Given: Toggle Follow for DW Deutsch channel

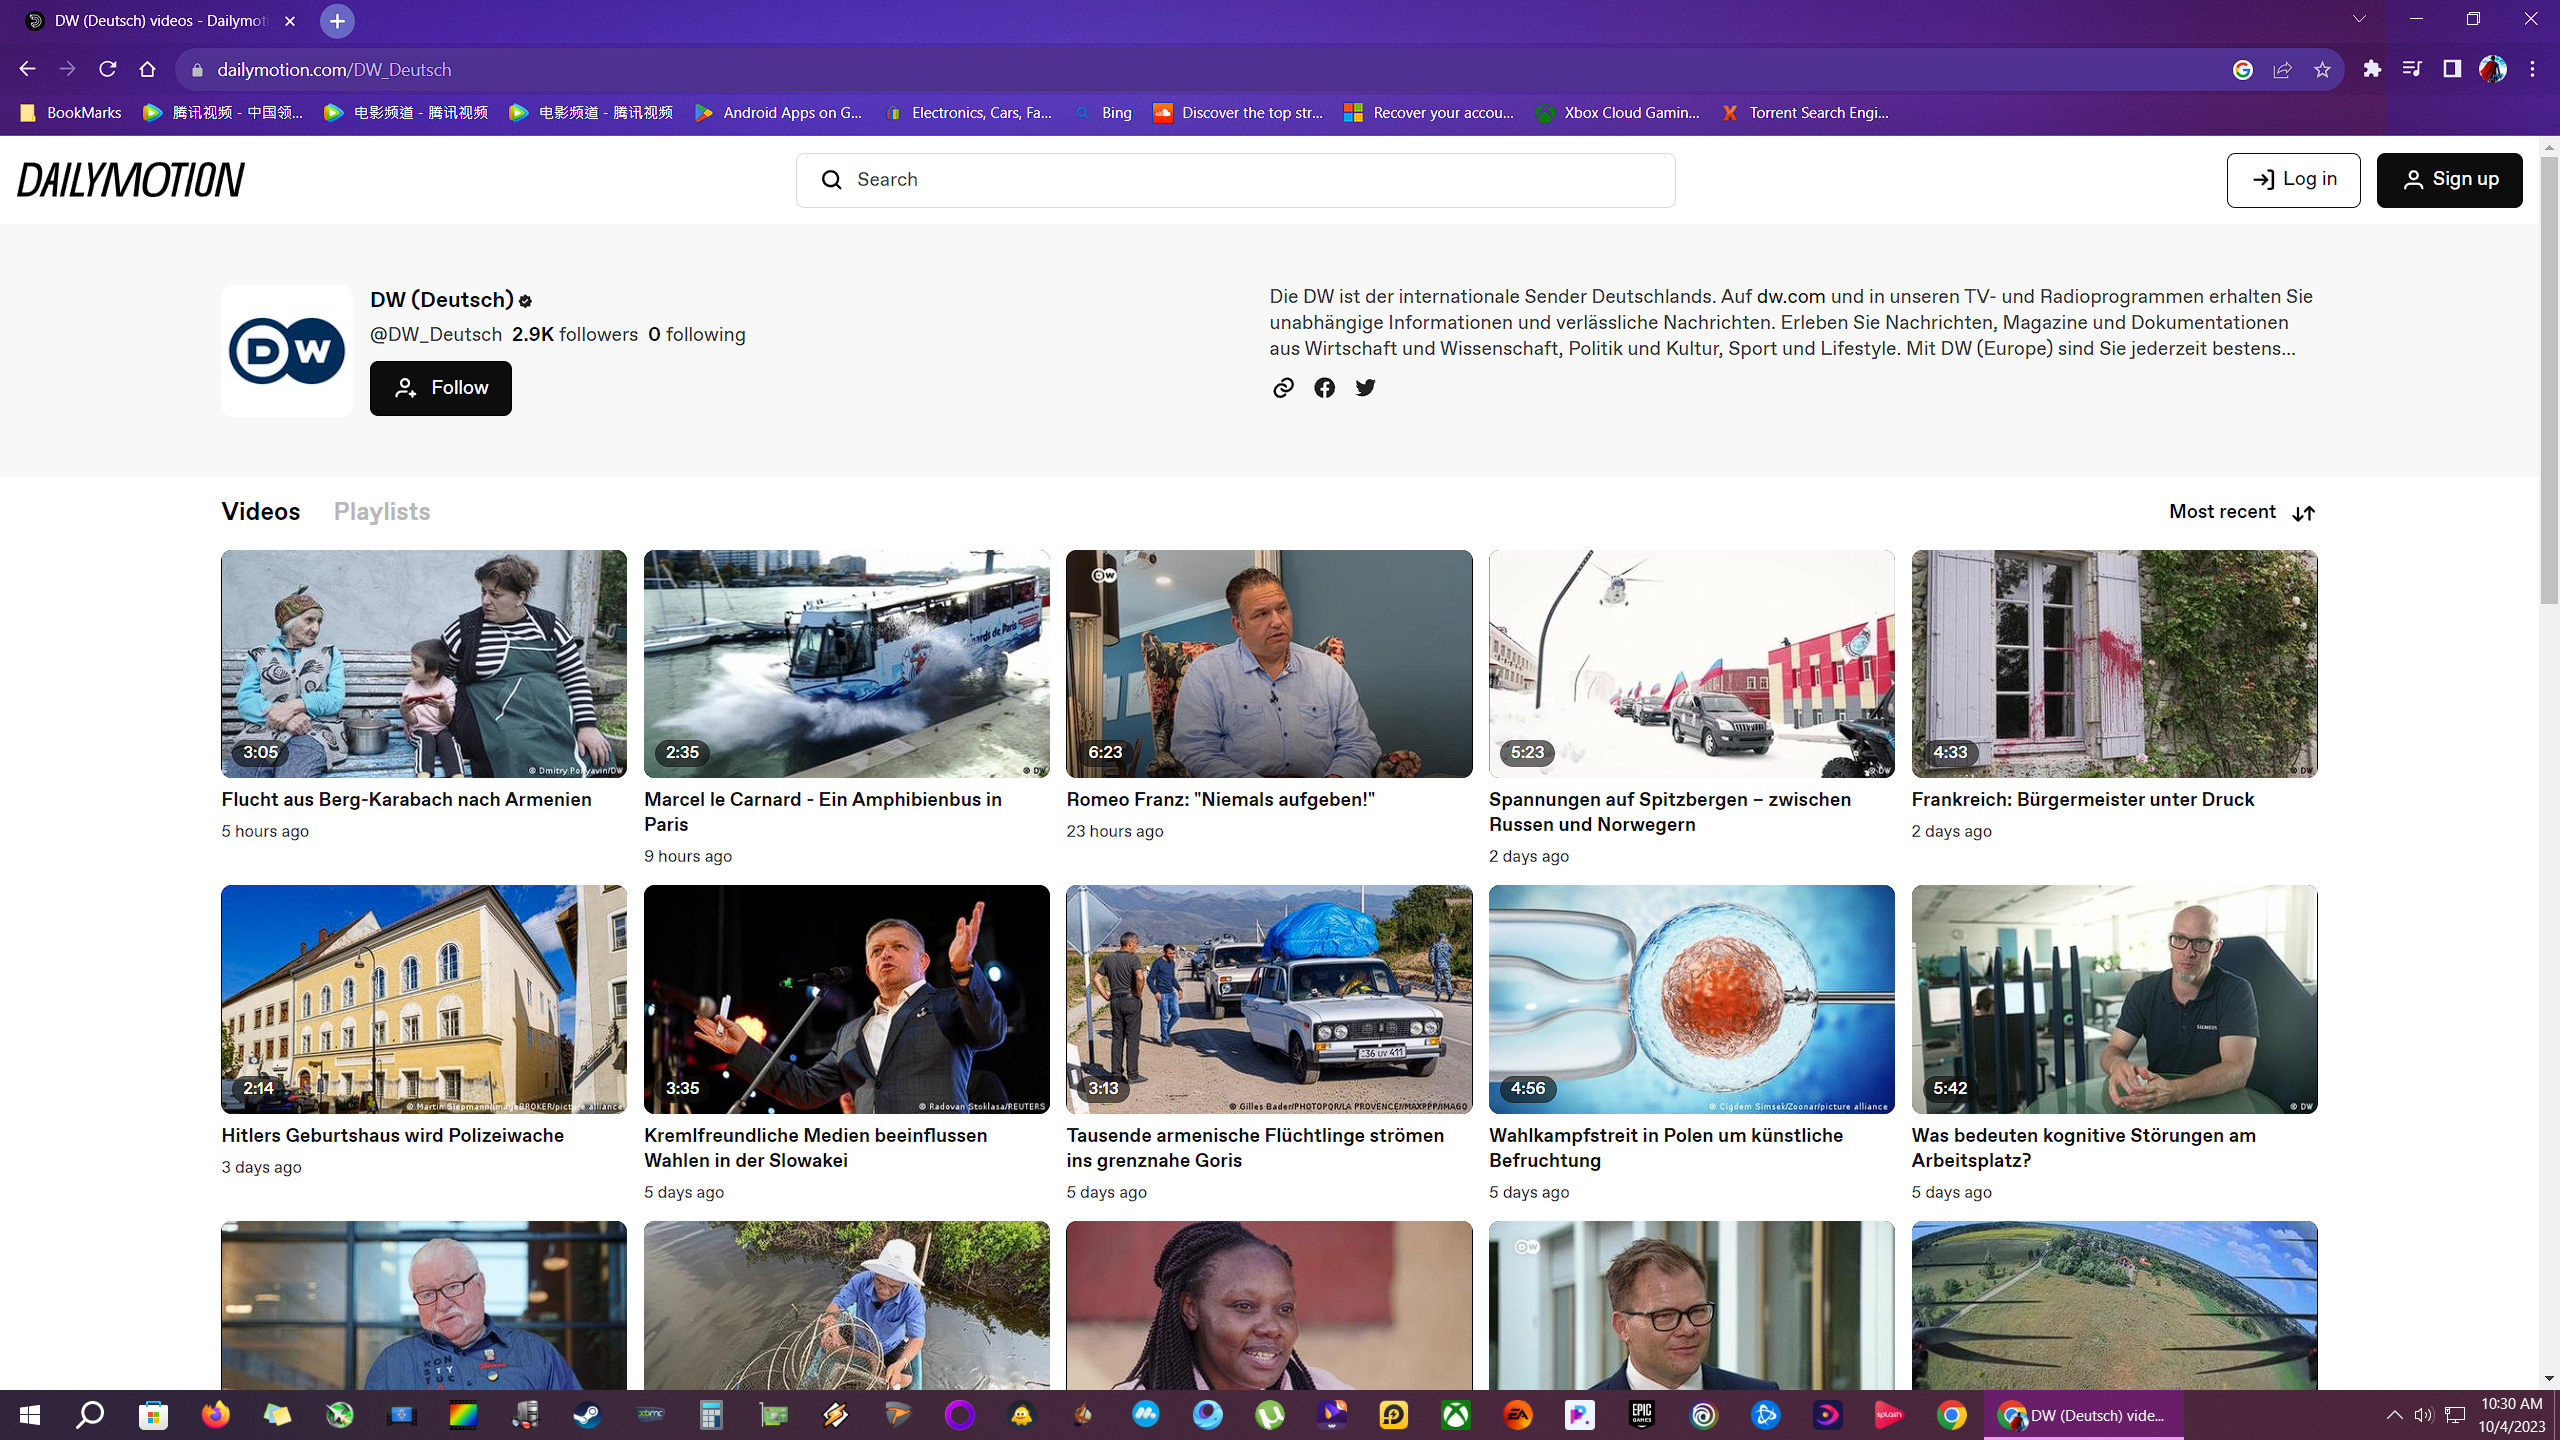Looking at the screenshot, I should (440, 387).
